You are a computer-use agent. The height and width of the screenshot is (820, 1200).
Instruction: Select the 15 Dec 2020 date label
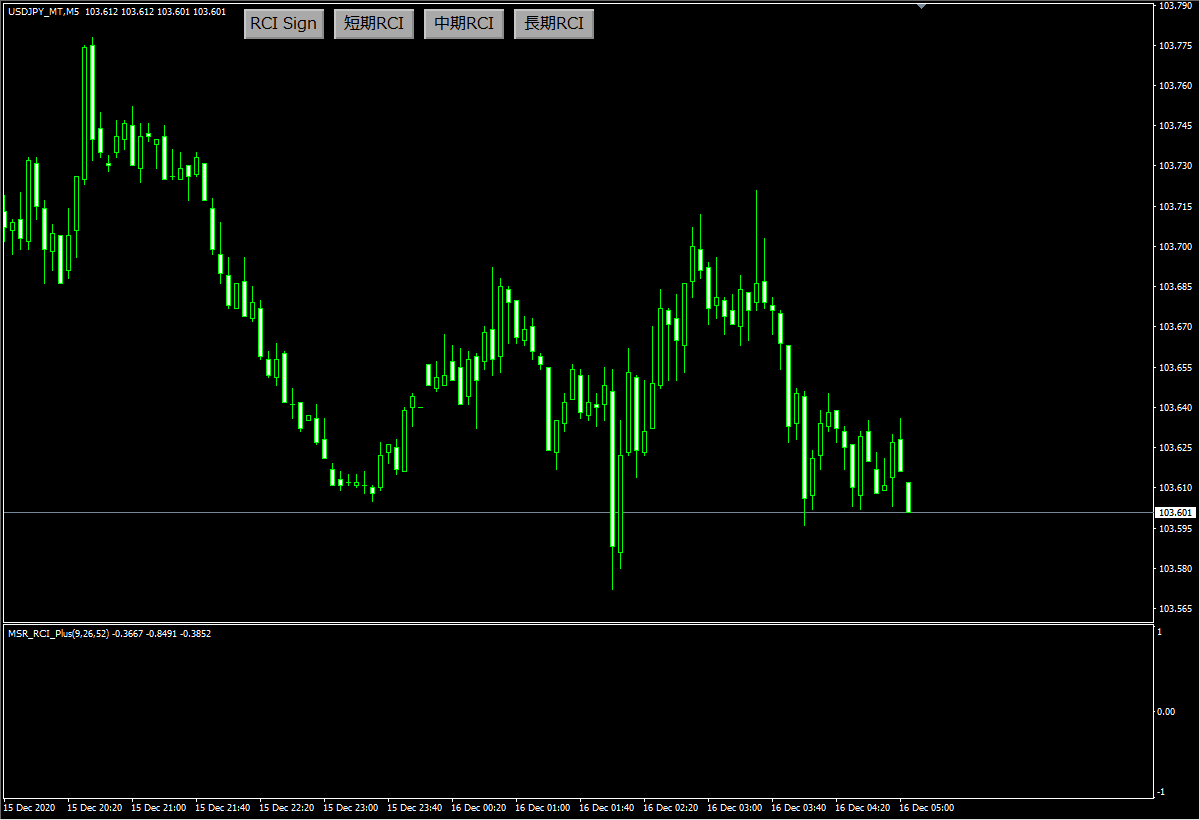(29, 807)
